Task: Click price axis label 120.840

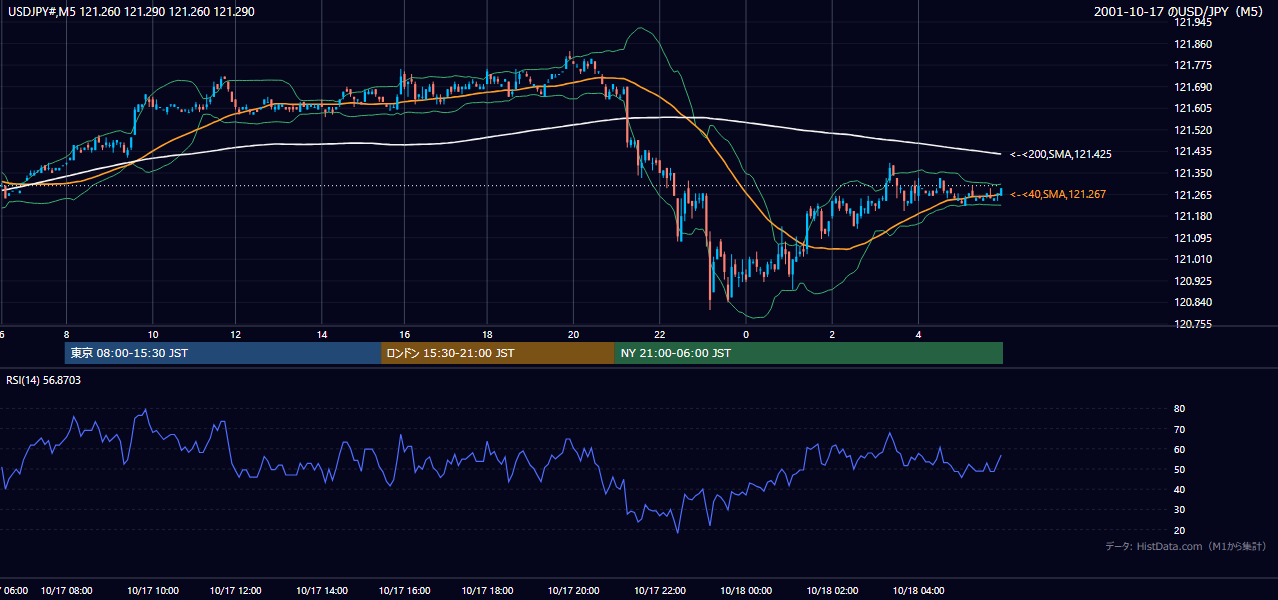Action: pyautogui.click(x=1194, y=302)
